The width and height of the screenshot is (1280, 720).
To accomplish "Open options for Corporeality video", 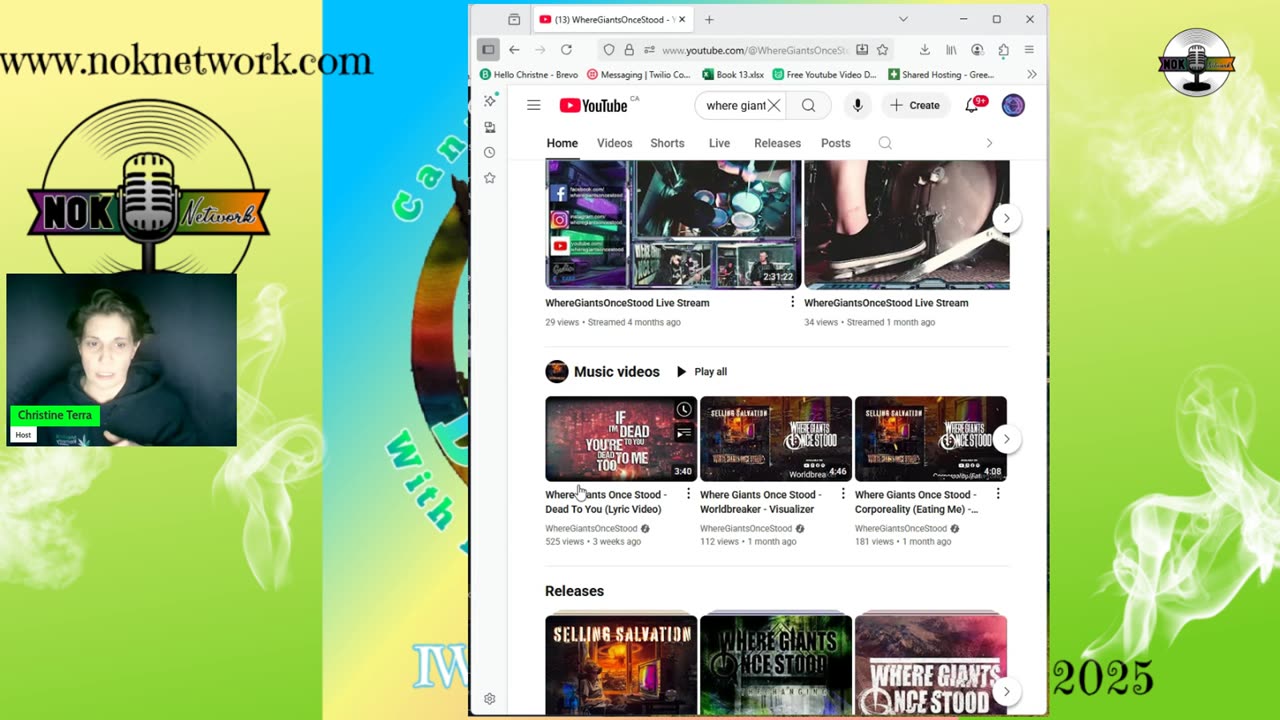I will tap(997, 494).
